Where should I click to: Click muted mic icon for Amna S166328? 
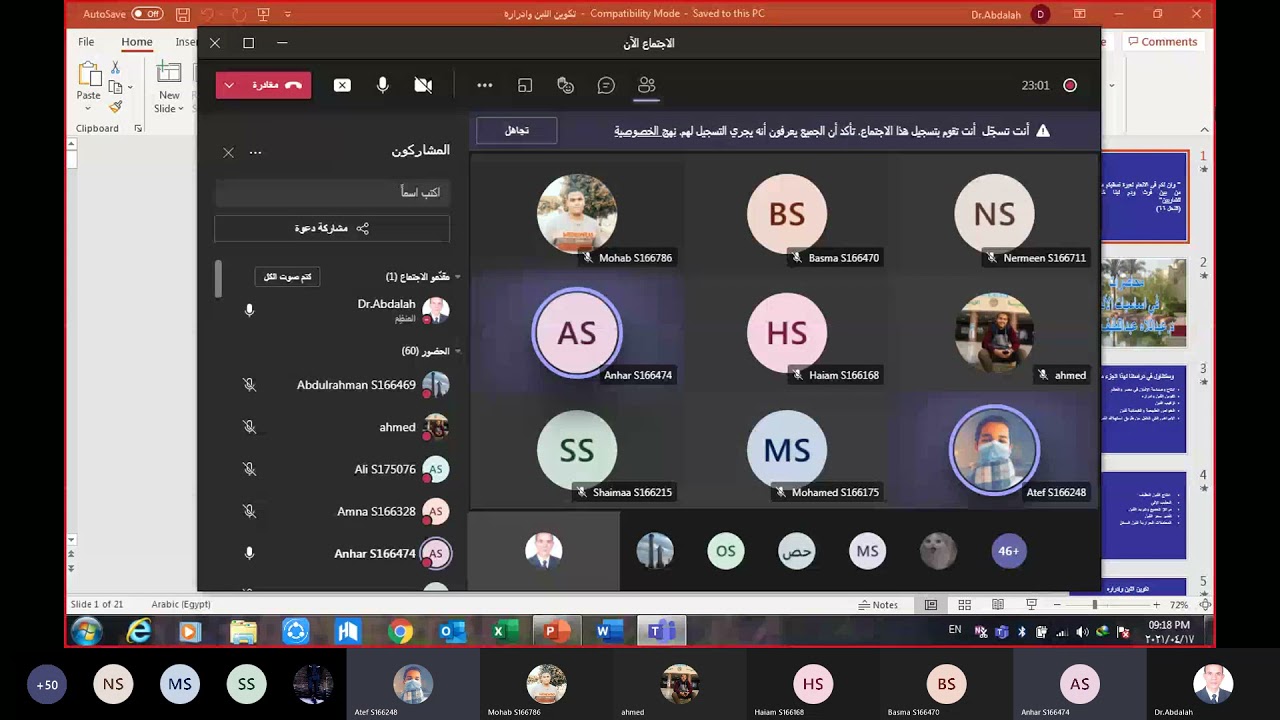pyautogui.click(x=249, y=511)
